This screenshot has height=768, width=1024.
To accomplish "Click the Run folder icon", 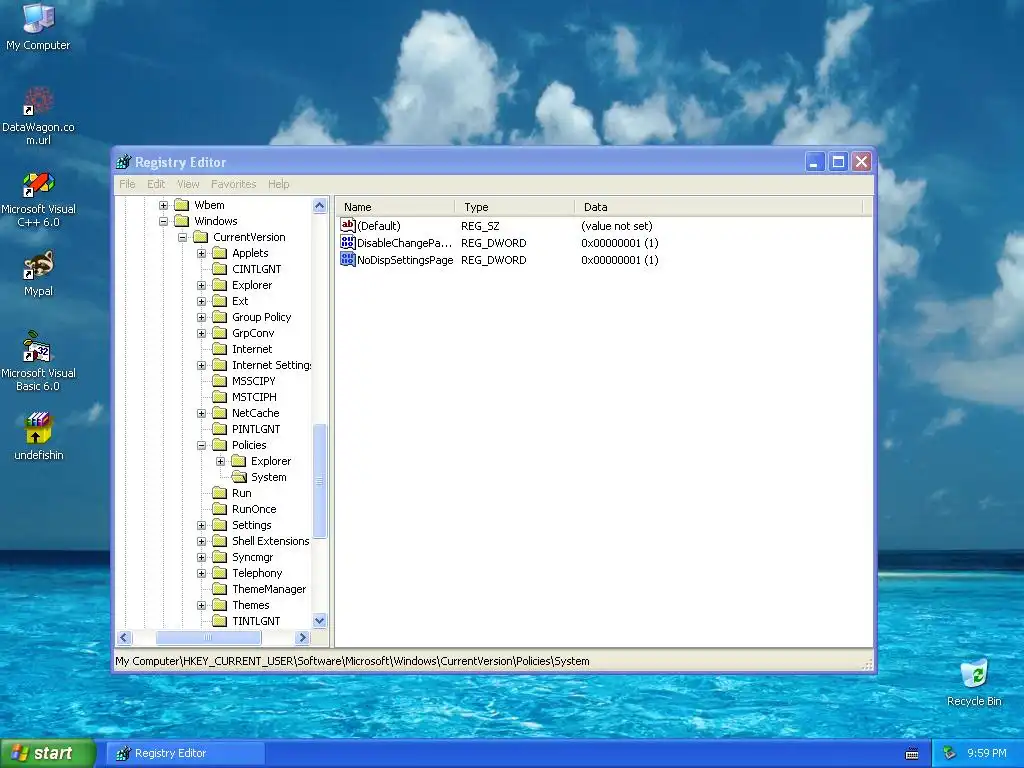I will (x=220, y=493).
